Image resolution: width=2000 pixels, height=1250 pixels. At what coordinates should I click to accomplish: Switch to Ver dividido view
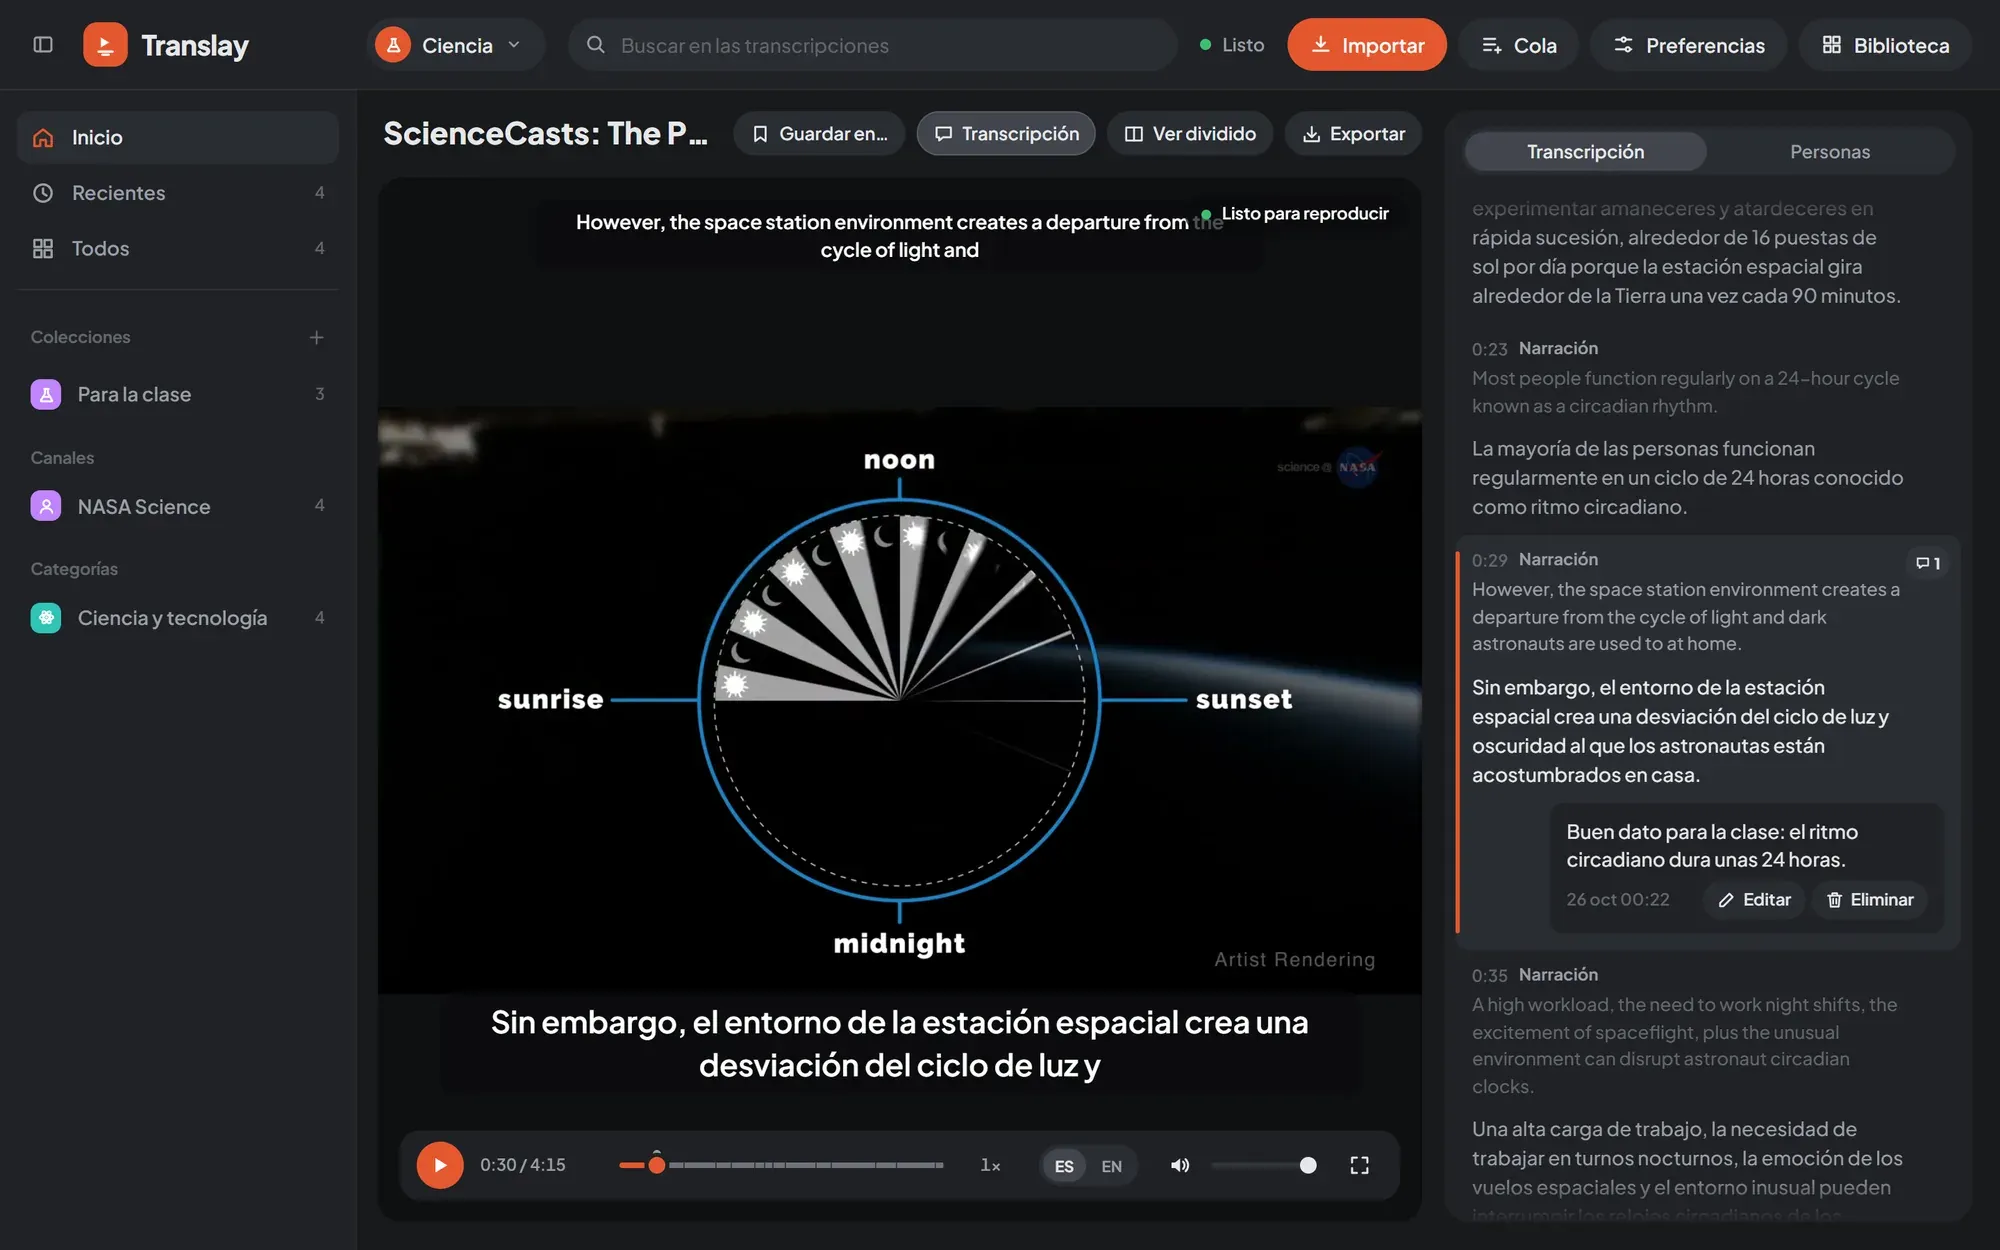coord(1190,134)
